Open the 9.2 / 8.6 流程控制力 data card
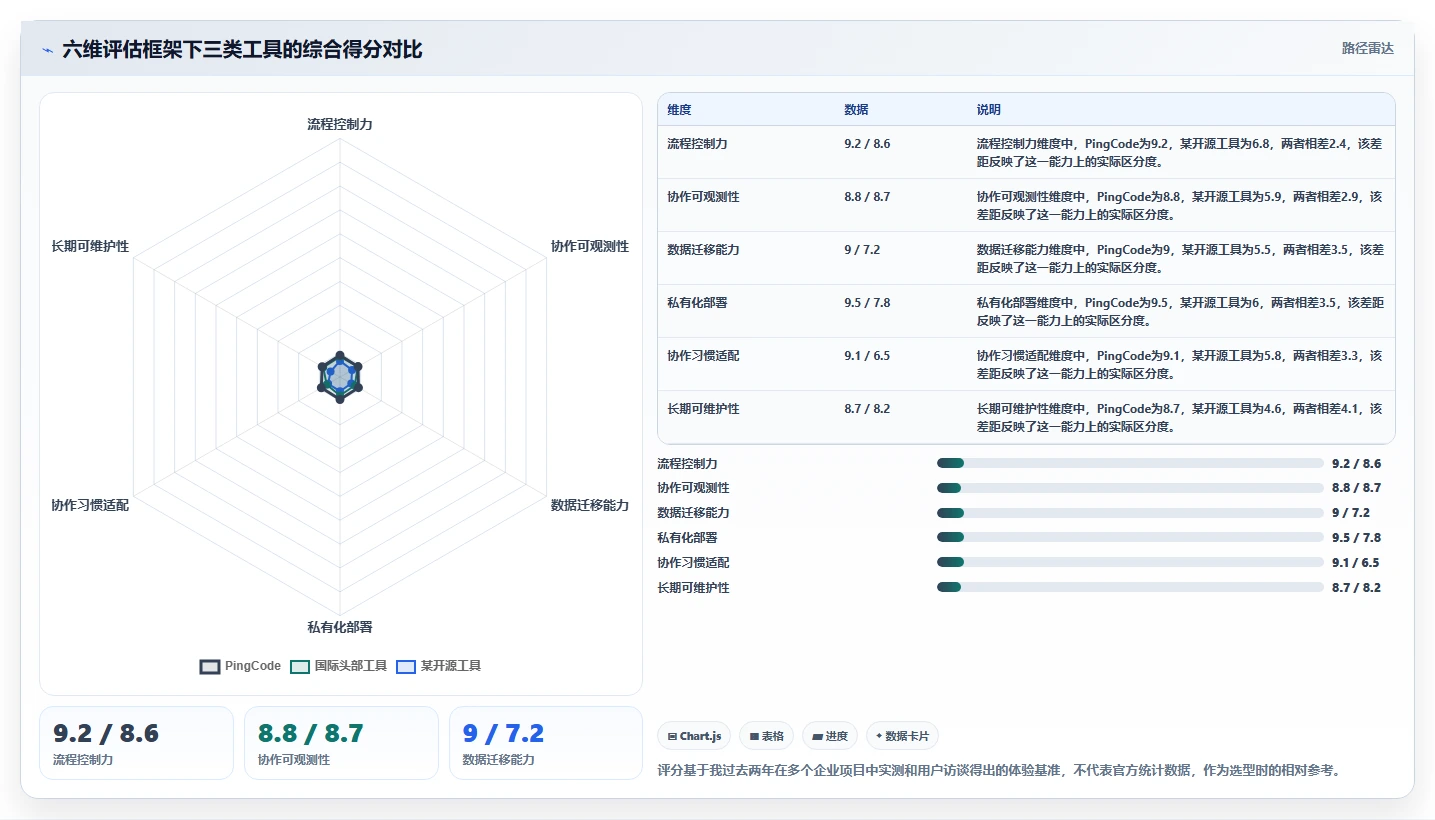 pyautogui.click(x=136, y=743)
